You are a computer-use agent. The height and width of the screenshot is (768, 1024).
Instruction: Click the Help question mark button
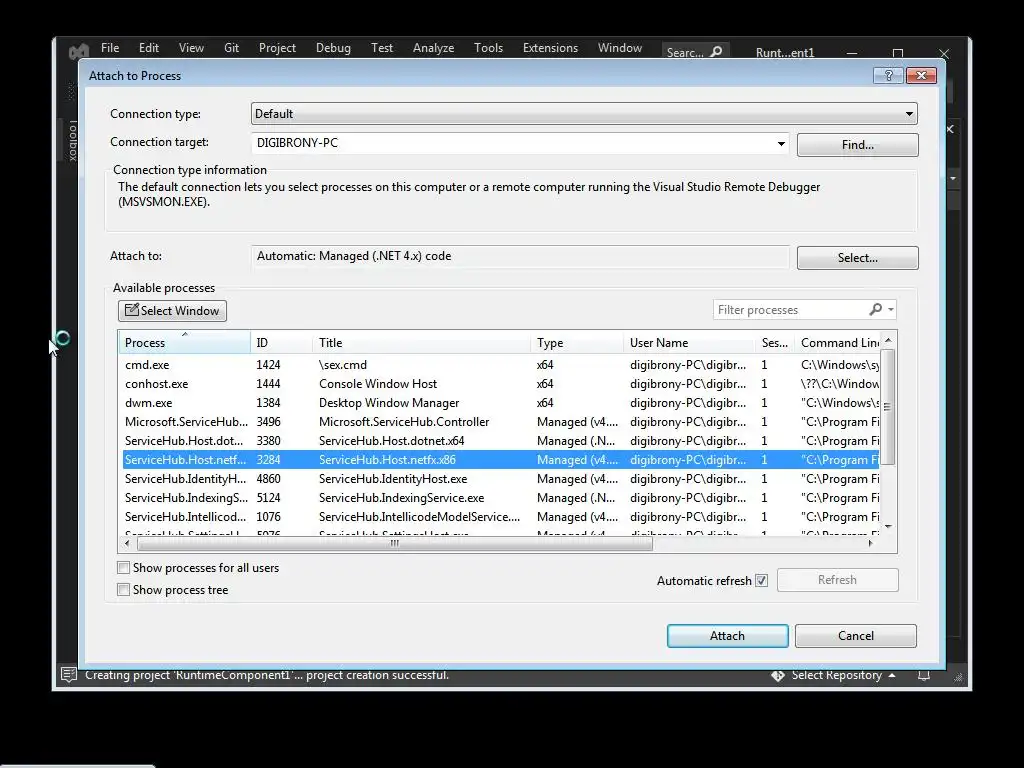pos(888,76)
